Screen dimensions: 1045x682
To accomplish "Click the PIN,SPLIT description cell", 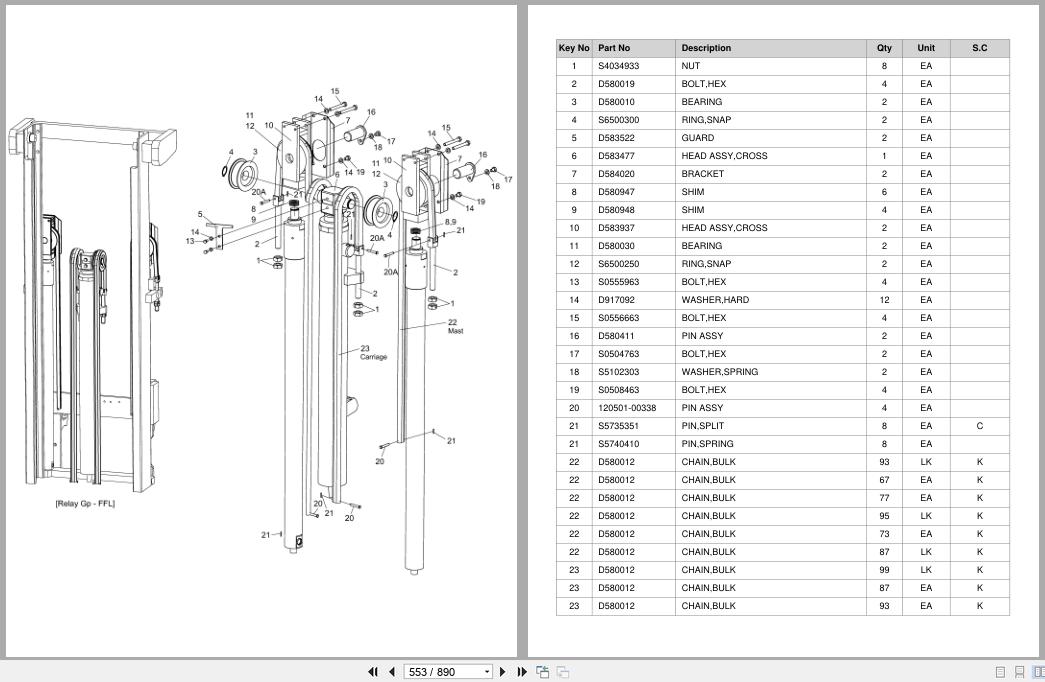I will [770, 426].
